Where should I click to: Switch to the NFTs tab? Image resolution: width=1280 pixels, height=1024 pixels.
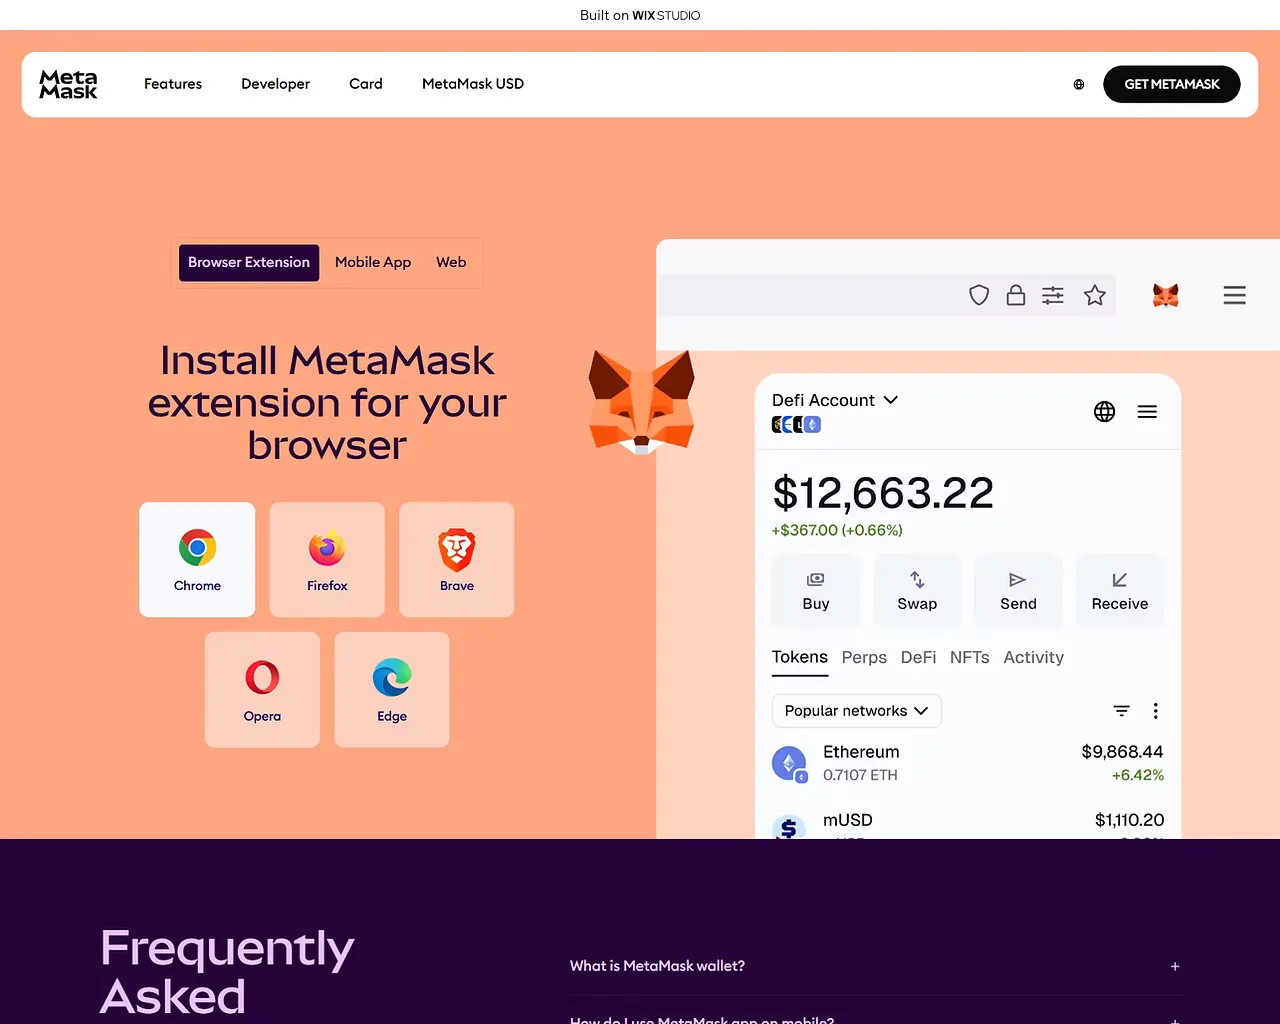(969, 657)
